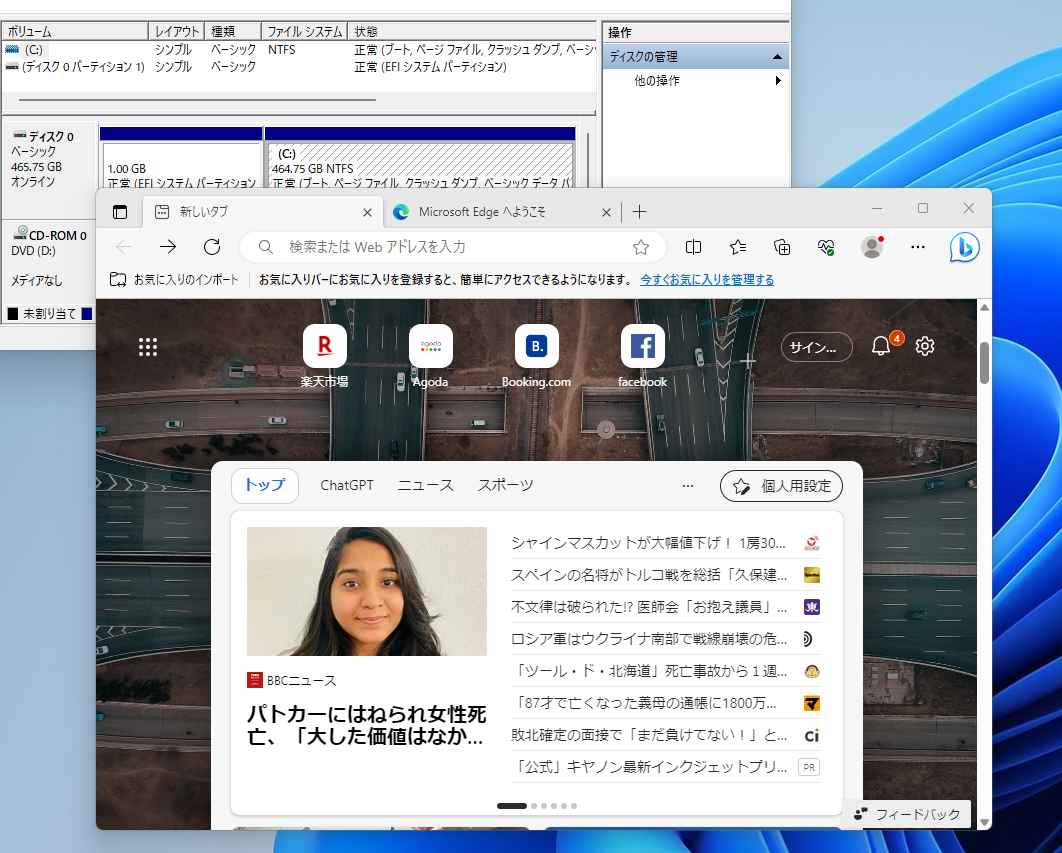Screen dimensions: 1062x853
Task: Click the 個人用設定 button
Action: coord(781,486)
